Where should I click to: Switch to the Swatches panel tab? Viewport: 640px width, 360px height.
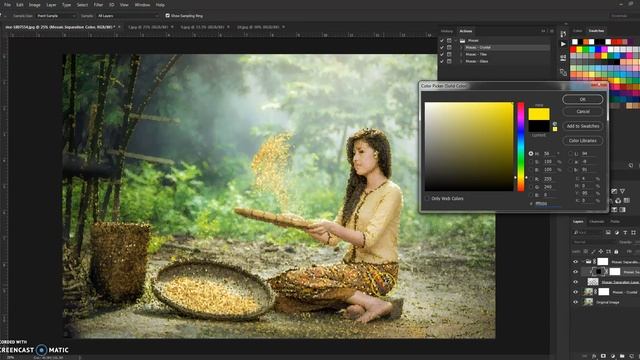[596, 31]
